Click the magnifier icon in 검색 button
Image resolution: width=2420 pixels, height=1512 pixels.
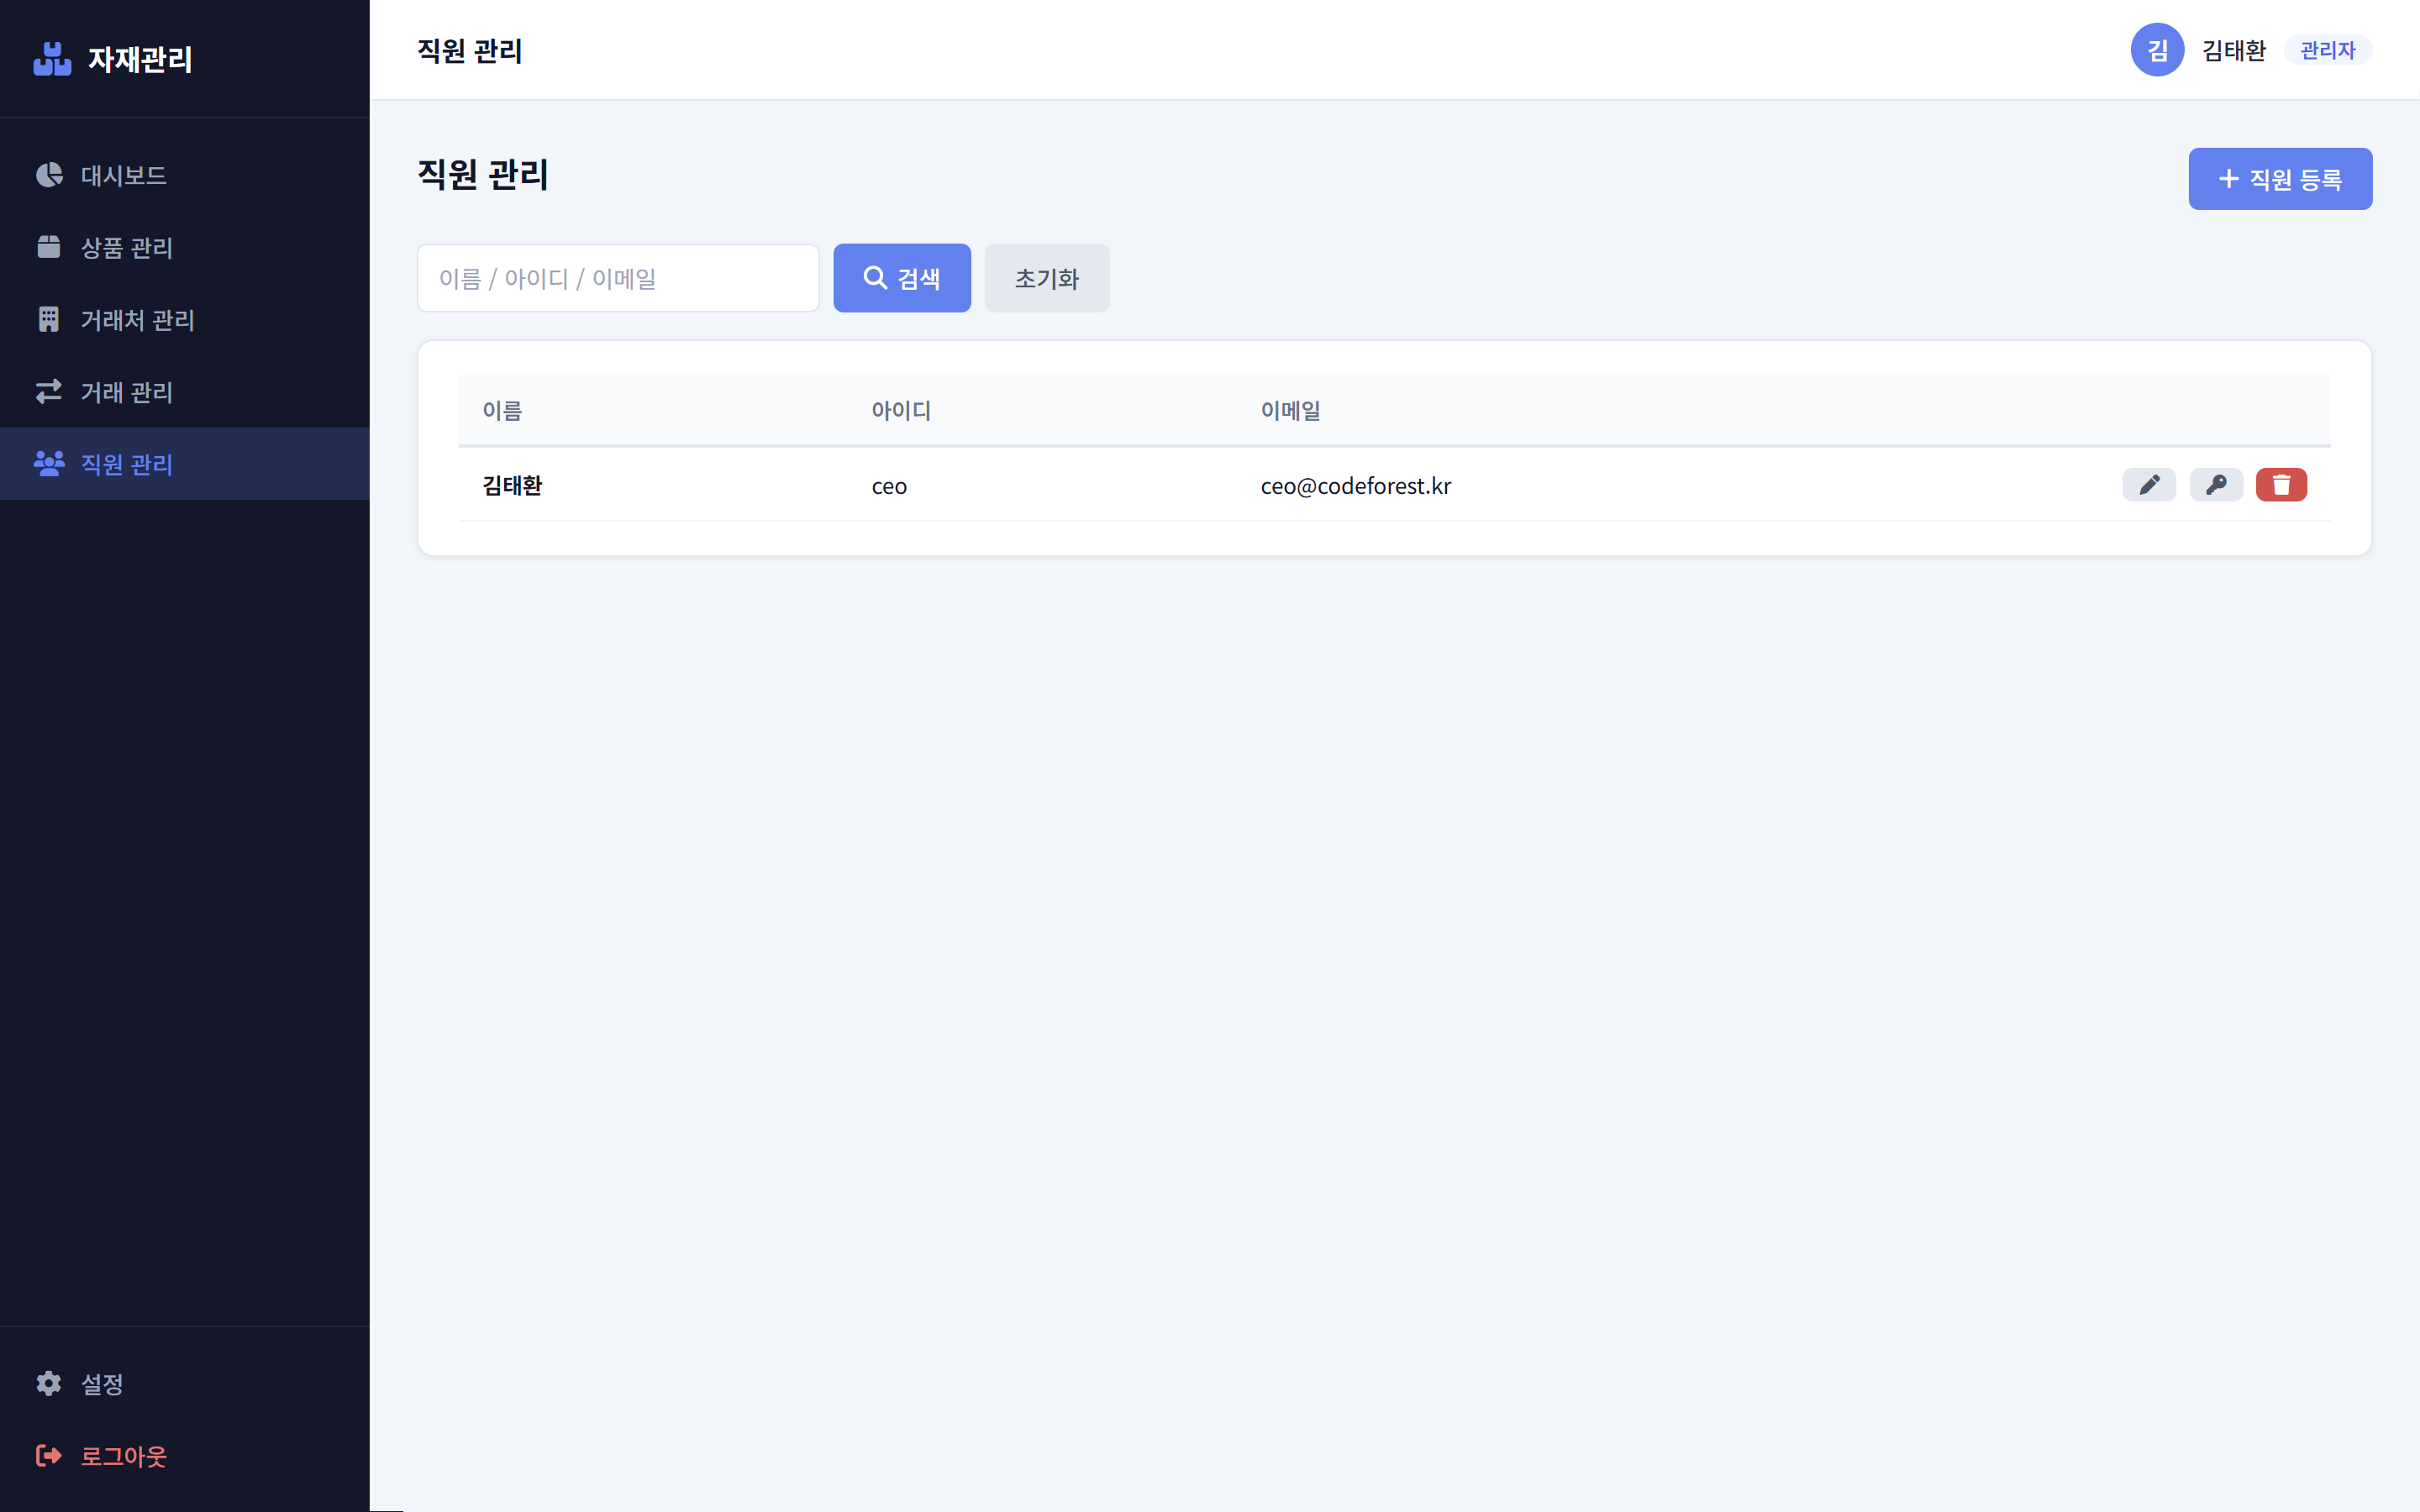[875, 277]
